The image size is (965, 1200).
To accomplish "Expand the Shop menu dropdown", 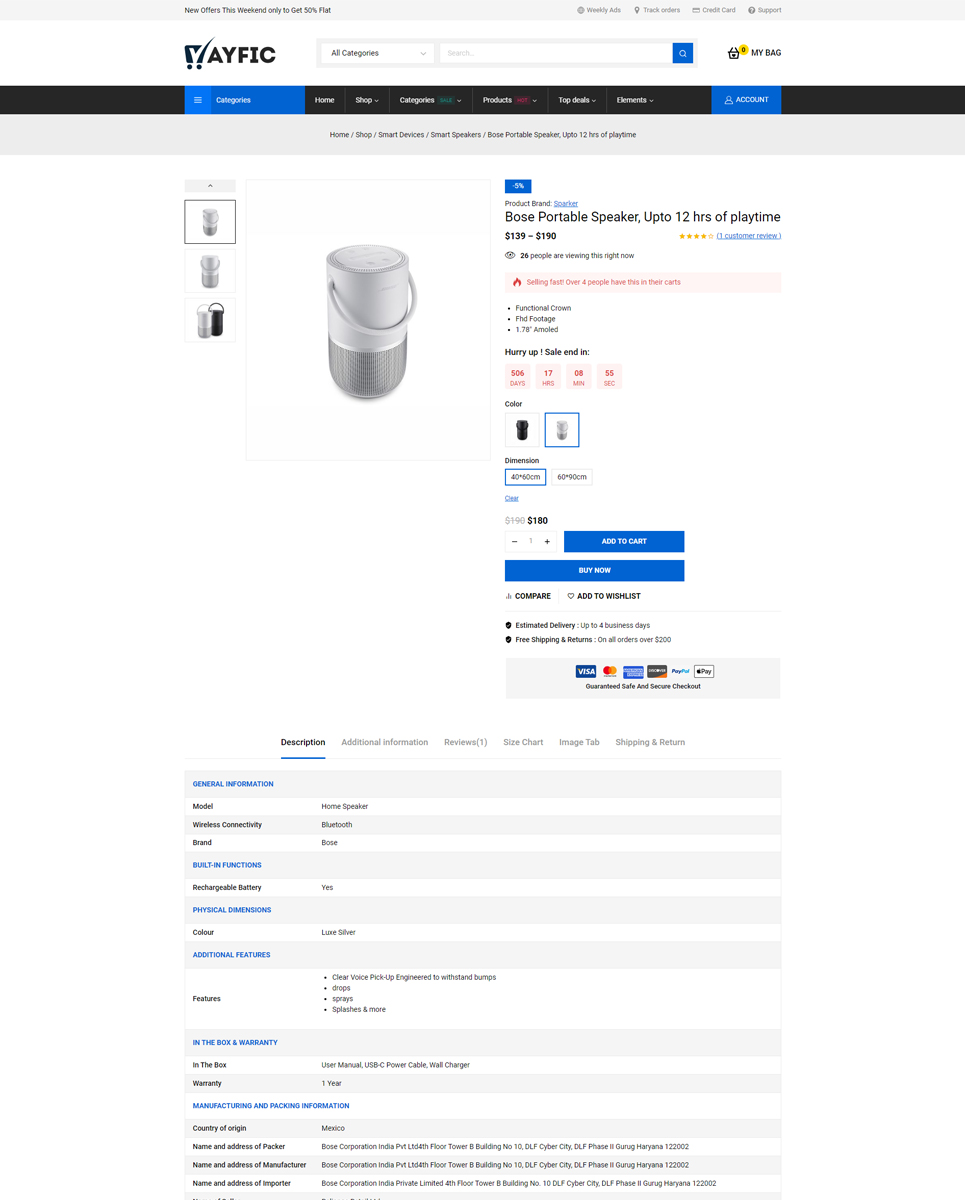I will point(367,100).
